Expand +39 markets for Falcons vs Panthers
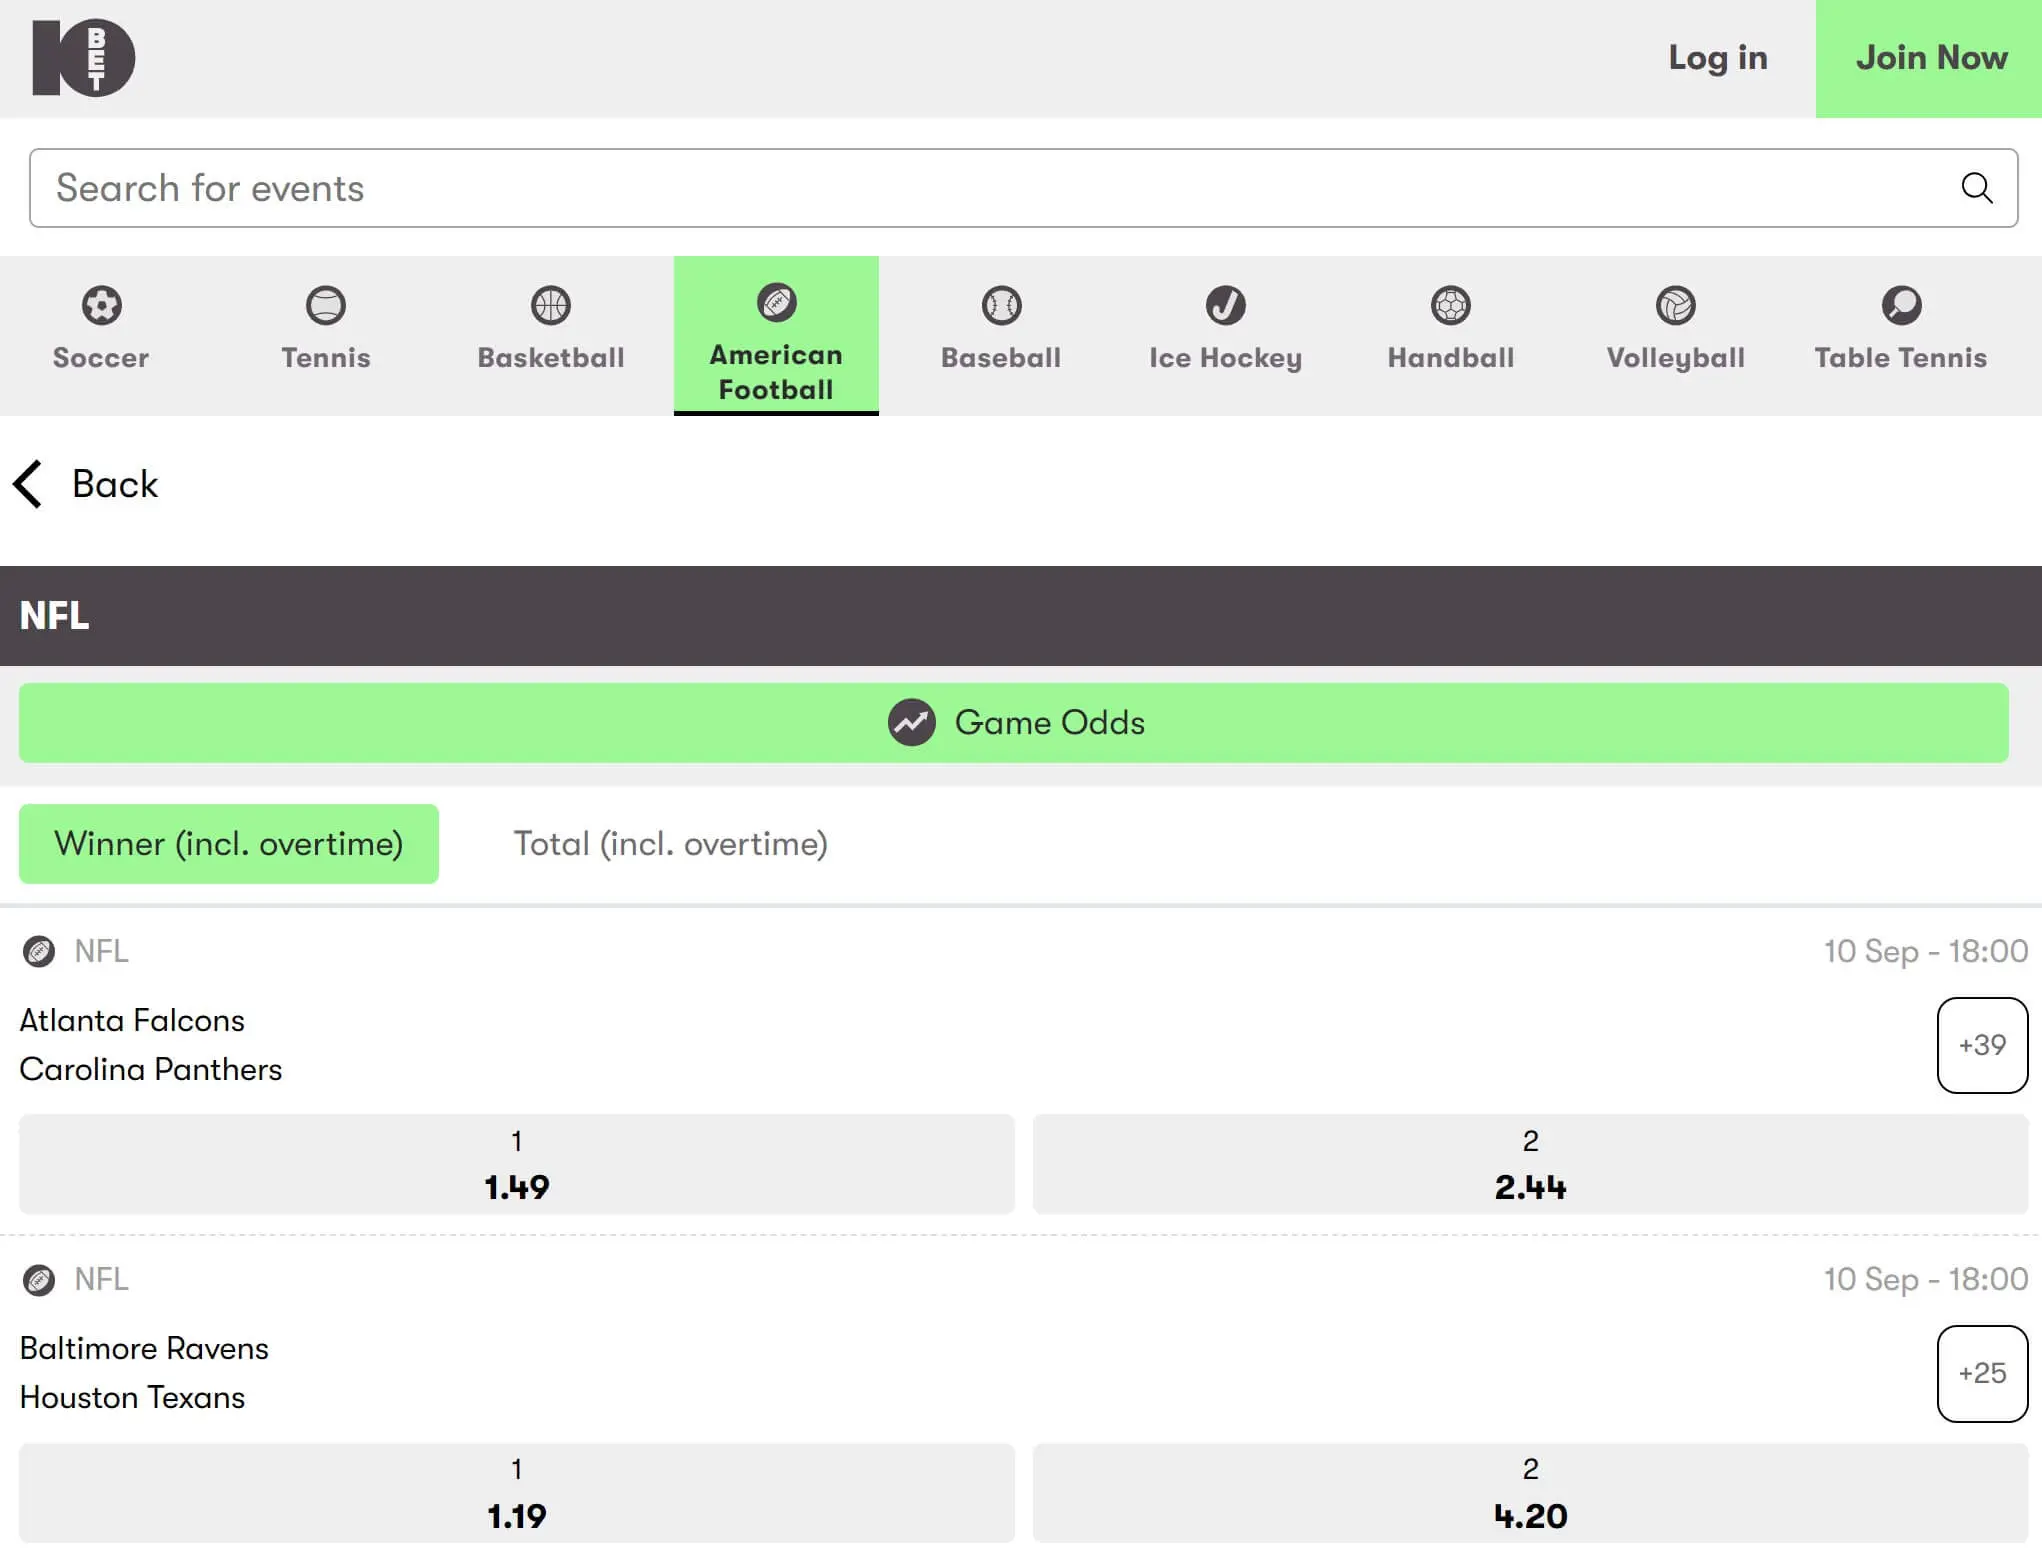2042x1557 pixels. click(1982, 1045)
